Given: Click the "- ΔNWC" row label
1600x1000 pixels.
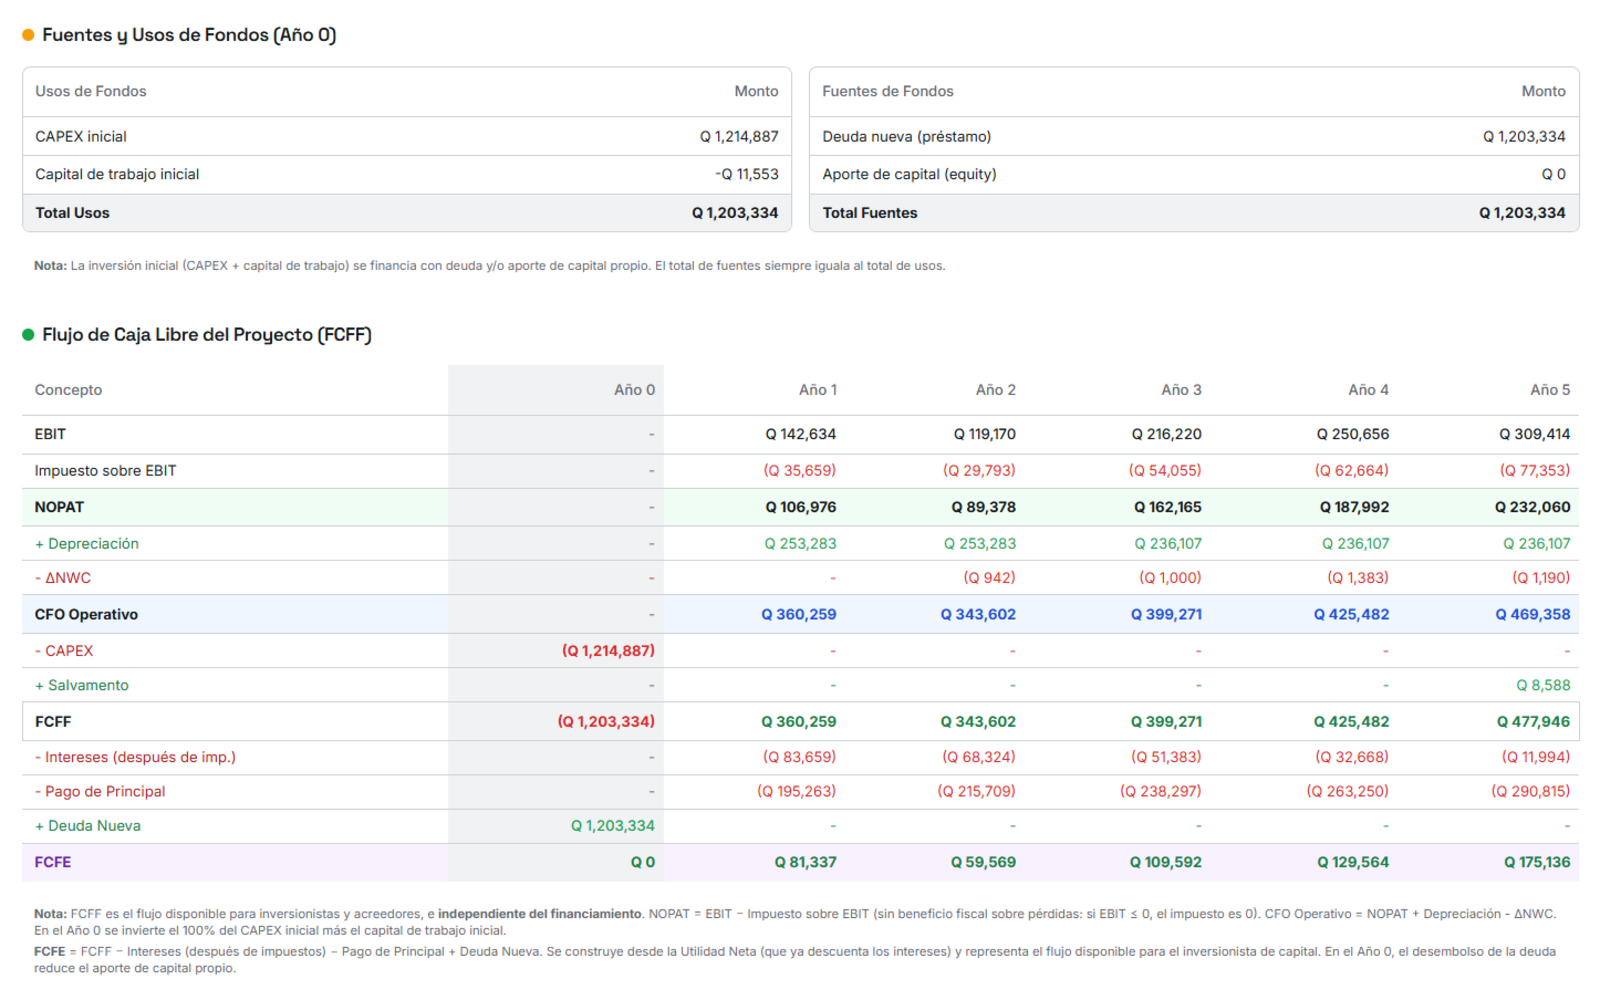Looking at the screenshot, I should pyautogui.click(x=63, y=578).
